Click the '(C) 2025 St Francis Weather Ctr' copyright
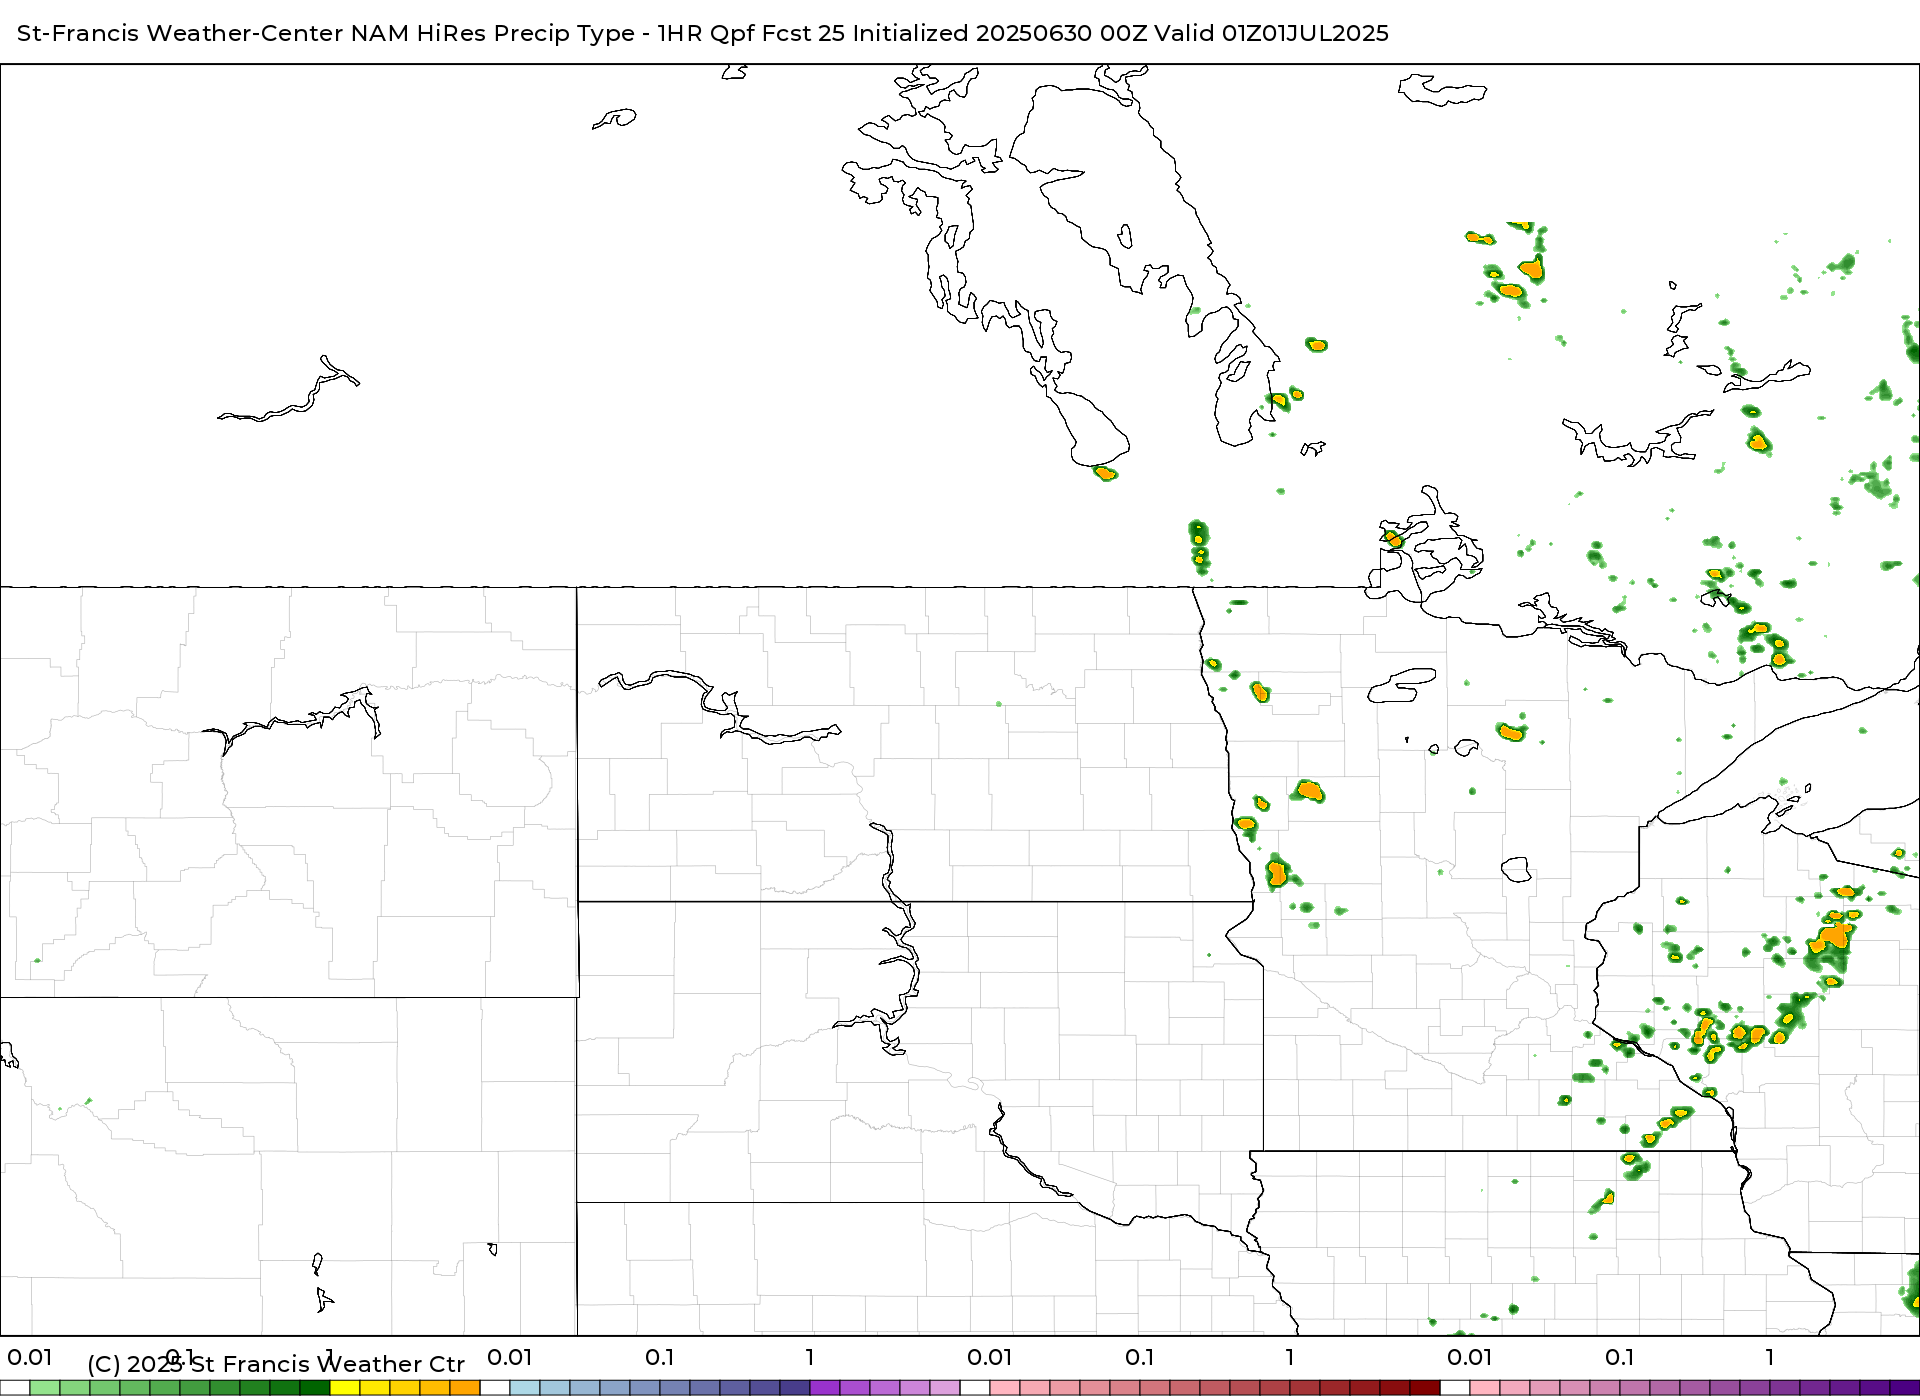This screenshot has width=1920, height=1400. pos(276,1364)
